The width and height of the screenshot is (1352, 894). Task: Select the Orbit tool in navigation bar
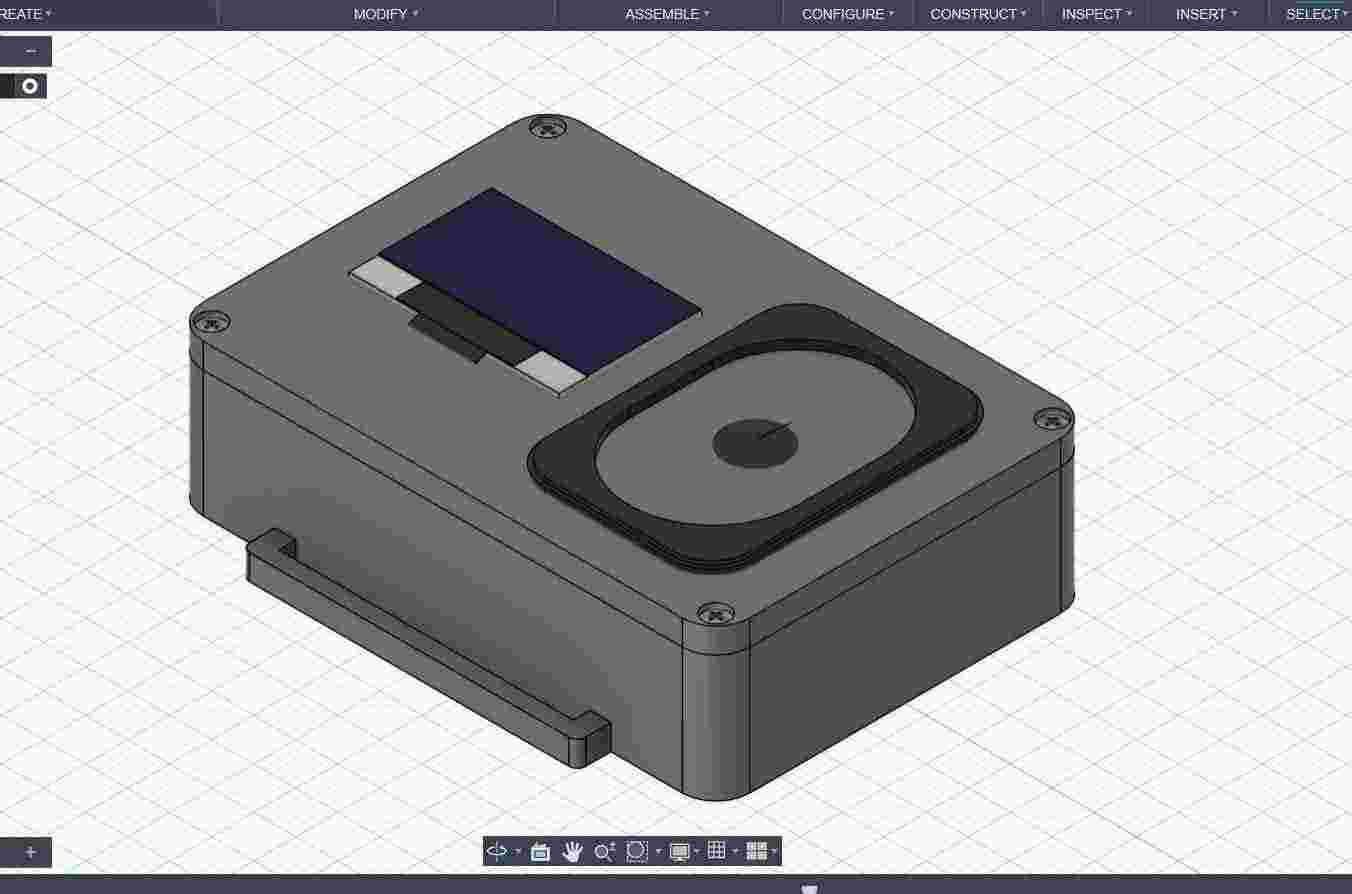click(496, 851)
